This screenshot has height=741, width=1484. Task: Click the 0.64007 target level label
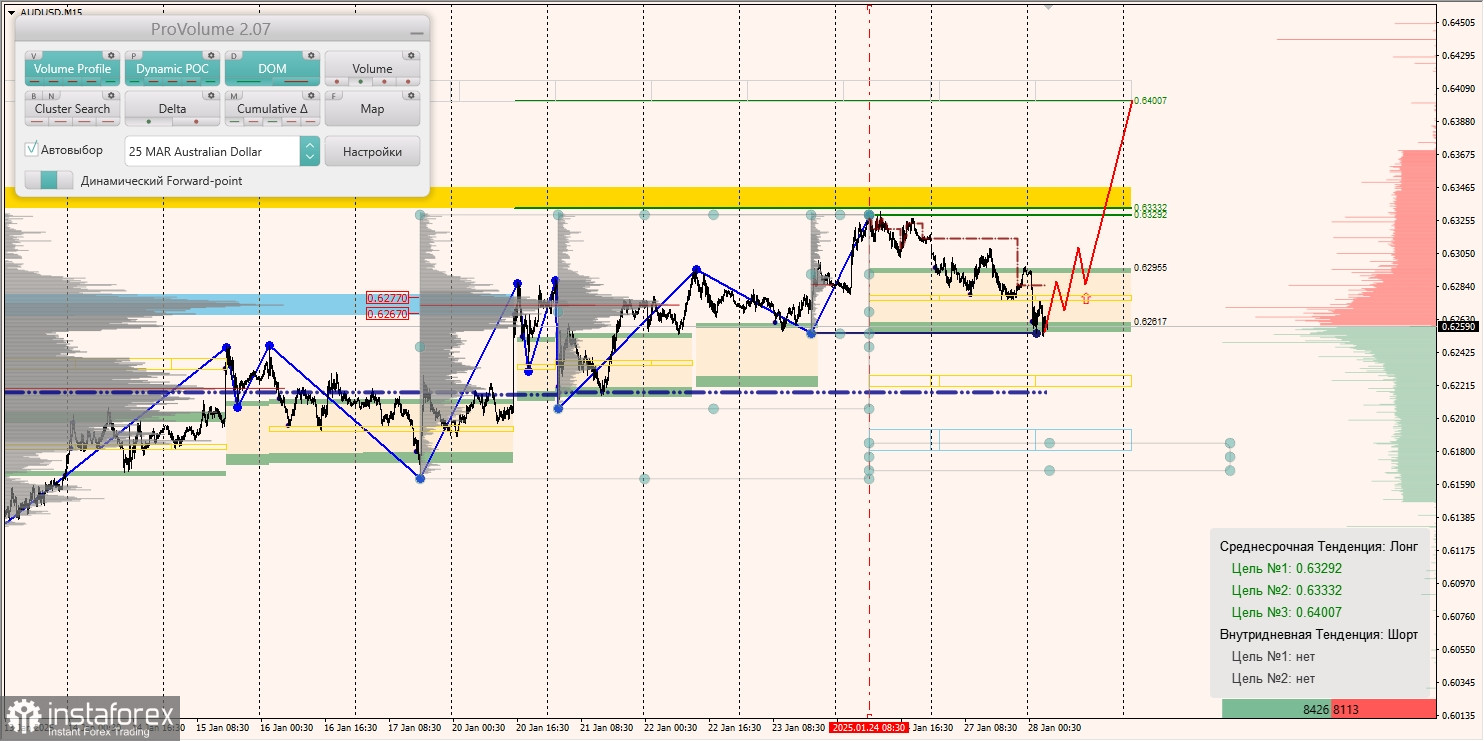pos(1151,101)
